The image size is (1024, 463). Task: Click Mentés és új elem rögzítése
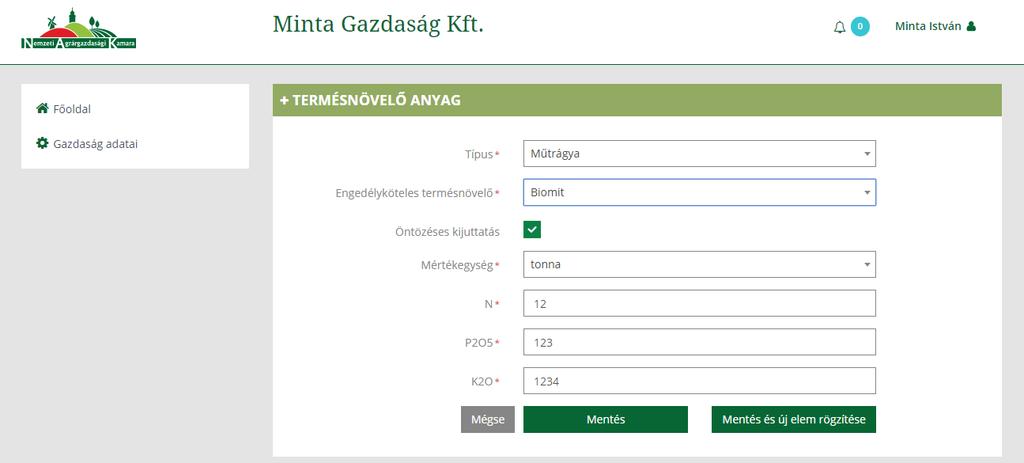click(x=793, y=419)
